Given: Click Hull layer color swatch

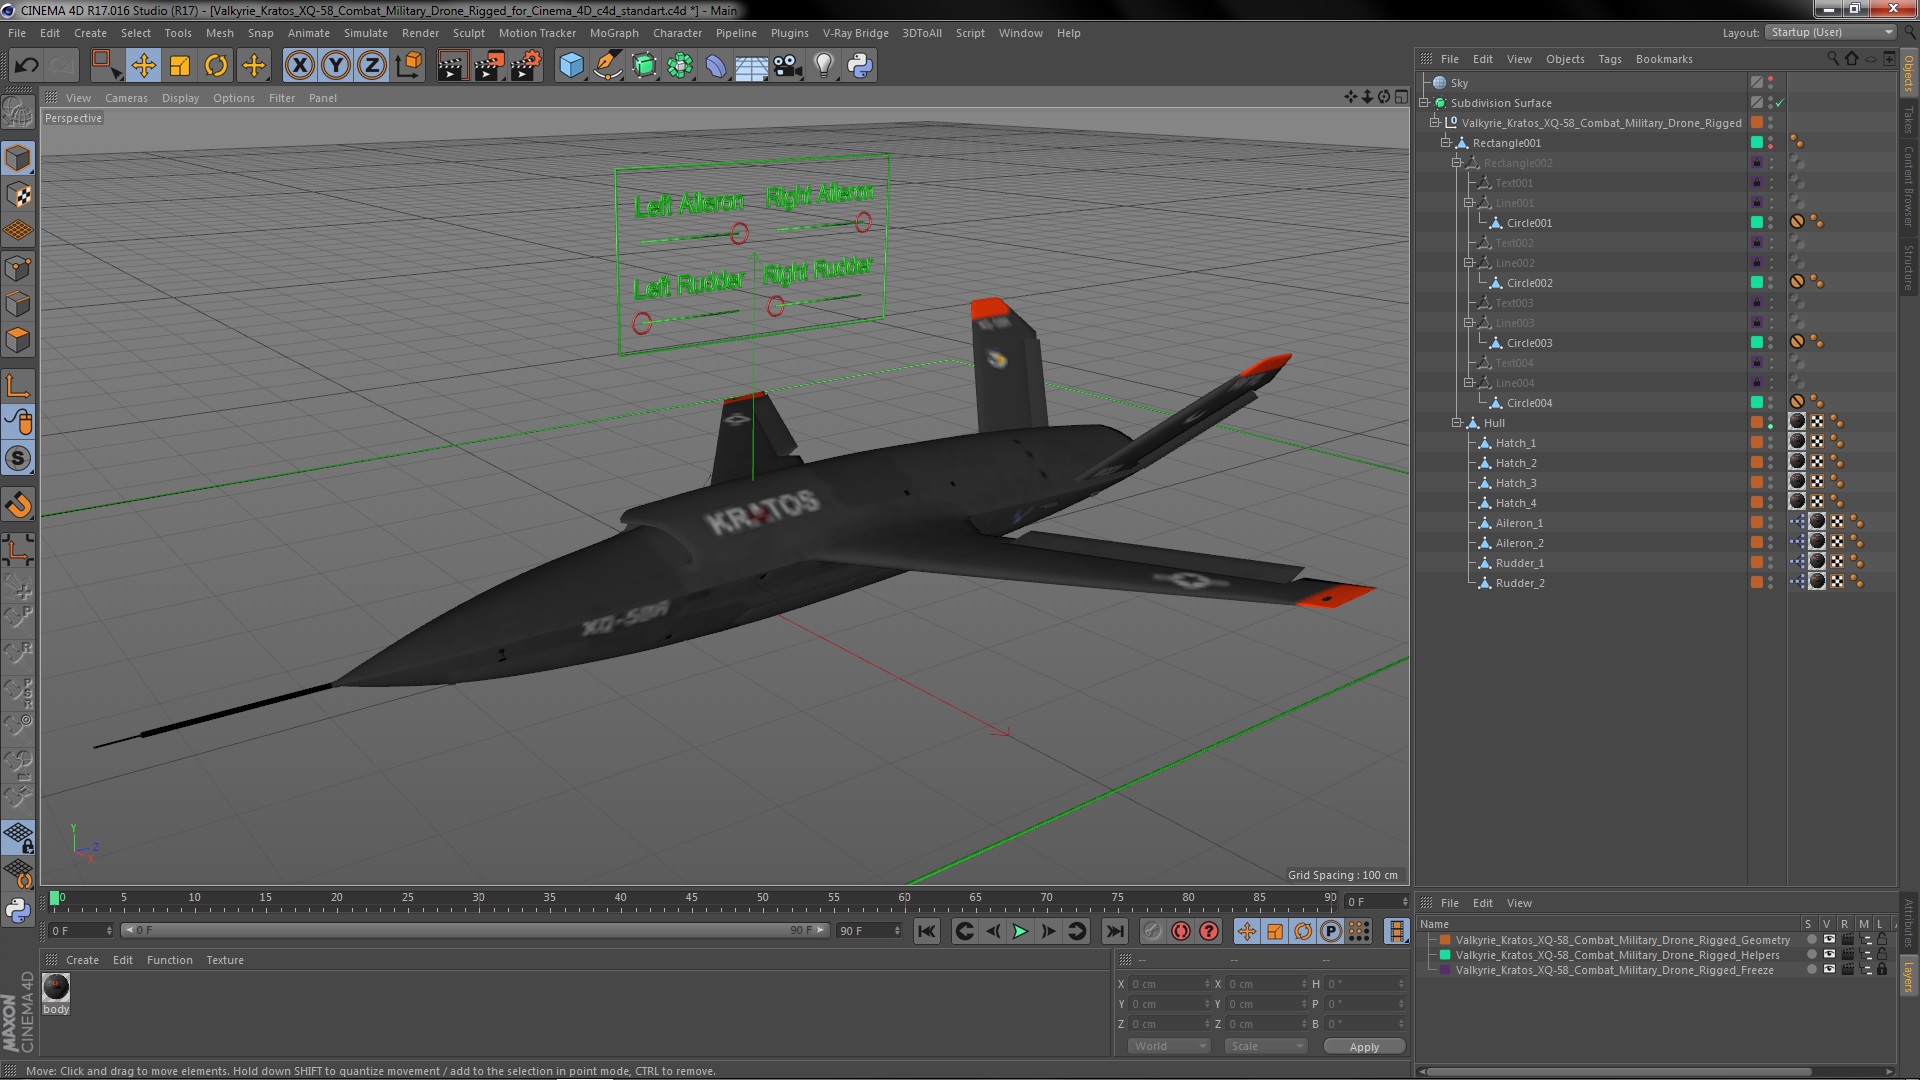Looking at the screenshot, I should click(1757, 423).
